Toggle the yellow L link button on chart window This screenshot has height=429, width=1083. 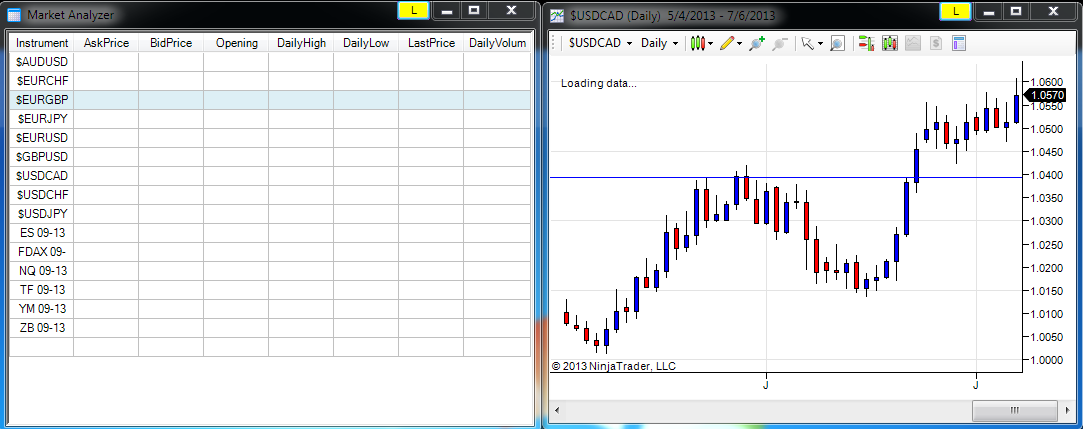956,10
